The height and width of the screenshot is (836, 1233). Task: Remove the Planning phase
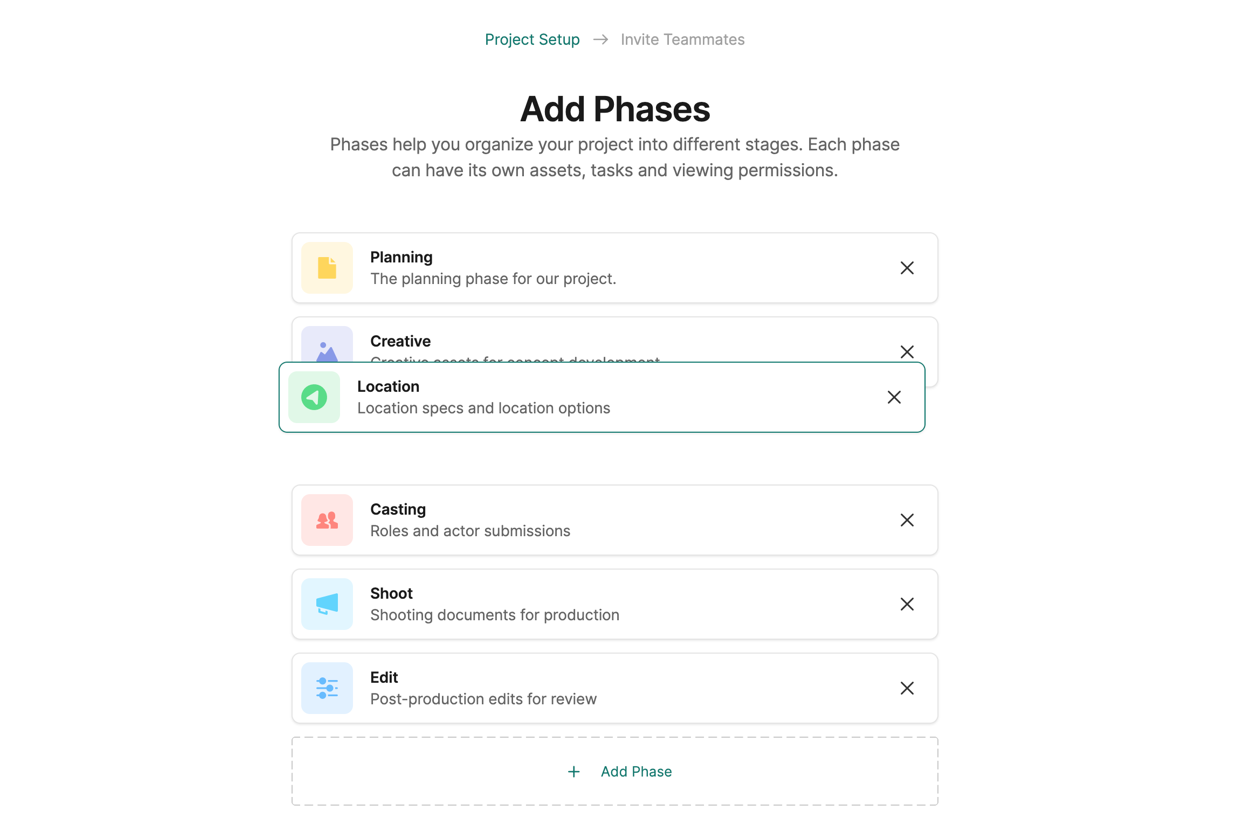(x=907, y=268)
